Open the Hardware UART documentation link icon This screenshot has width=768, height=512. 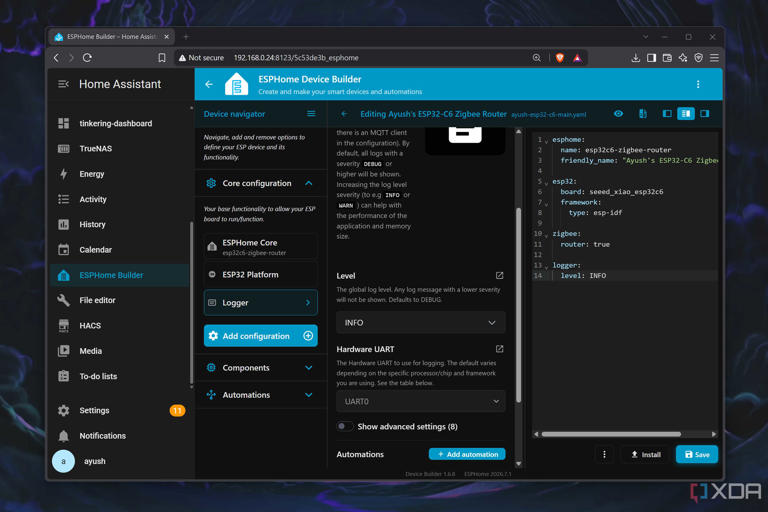coord(500,349)
